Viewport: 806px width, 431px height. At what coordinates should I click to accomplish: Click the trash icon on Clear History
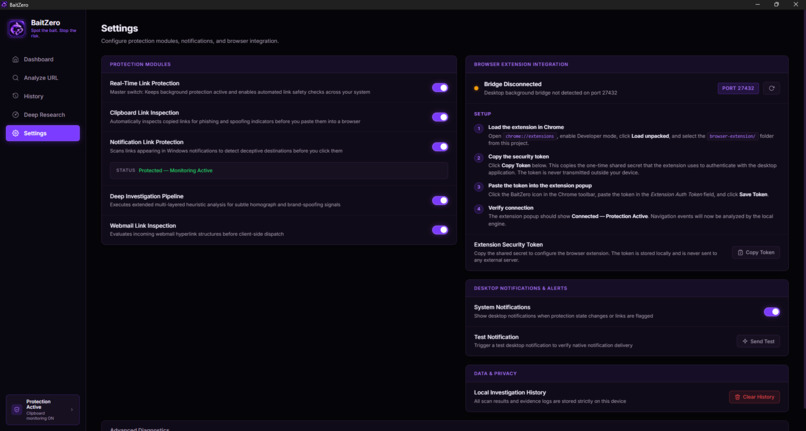(737, 397)
